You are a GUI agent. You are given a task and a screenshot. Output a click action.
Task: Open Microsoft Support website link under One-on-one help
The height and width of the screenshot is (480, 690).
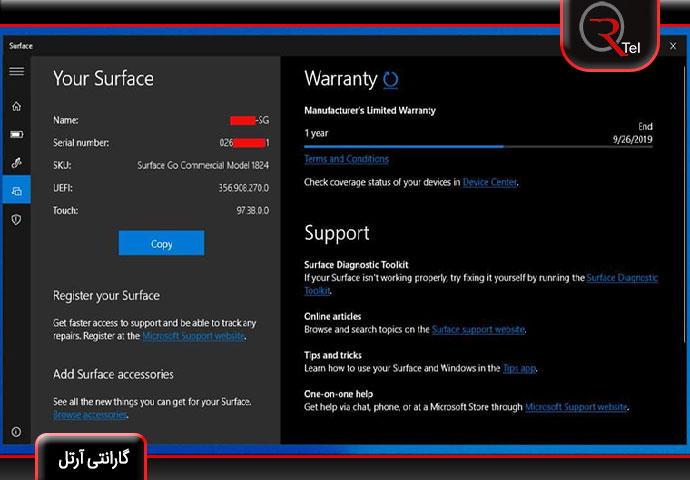tap(576, 407)
